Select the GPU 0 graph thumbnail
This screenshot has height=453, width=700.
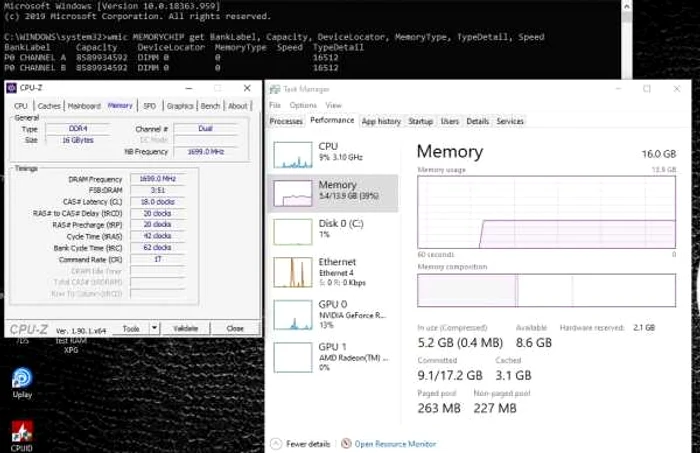tap(293, 315)
